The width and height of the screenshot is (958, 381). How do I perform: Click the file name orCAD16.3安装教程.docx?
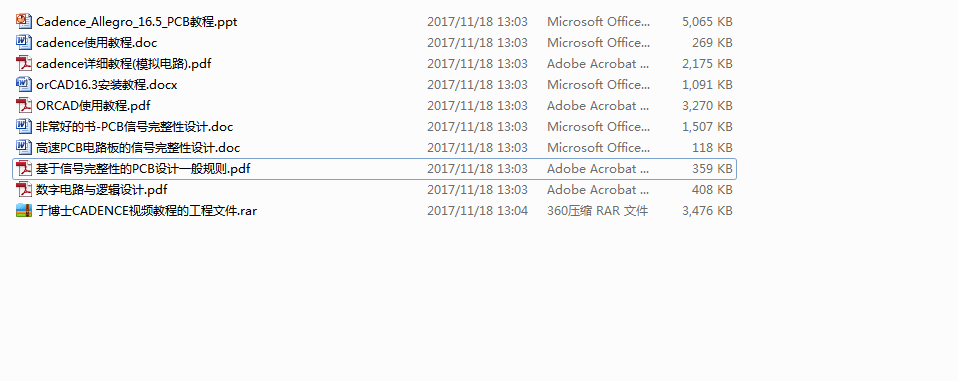106,85
